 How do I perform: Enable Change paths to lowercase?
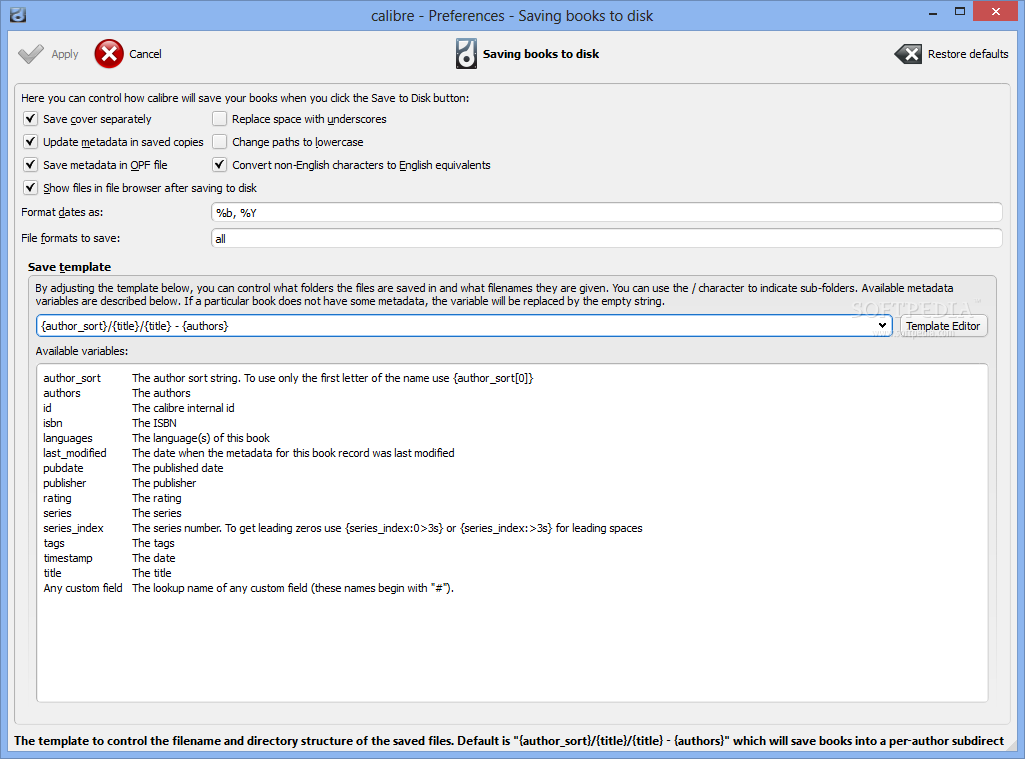[220, 141]
